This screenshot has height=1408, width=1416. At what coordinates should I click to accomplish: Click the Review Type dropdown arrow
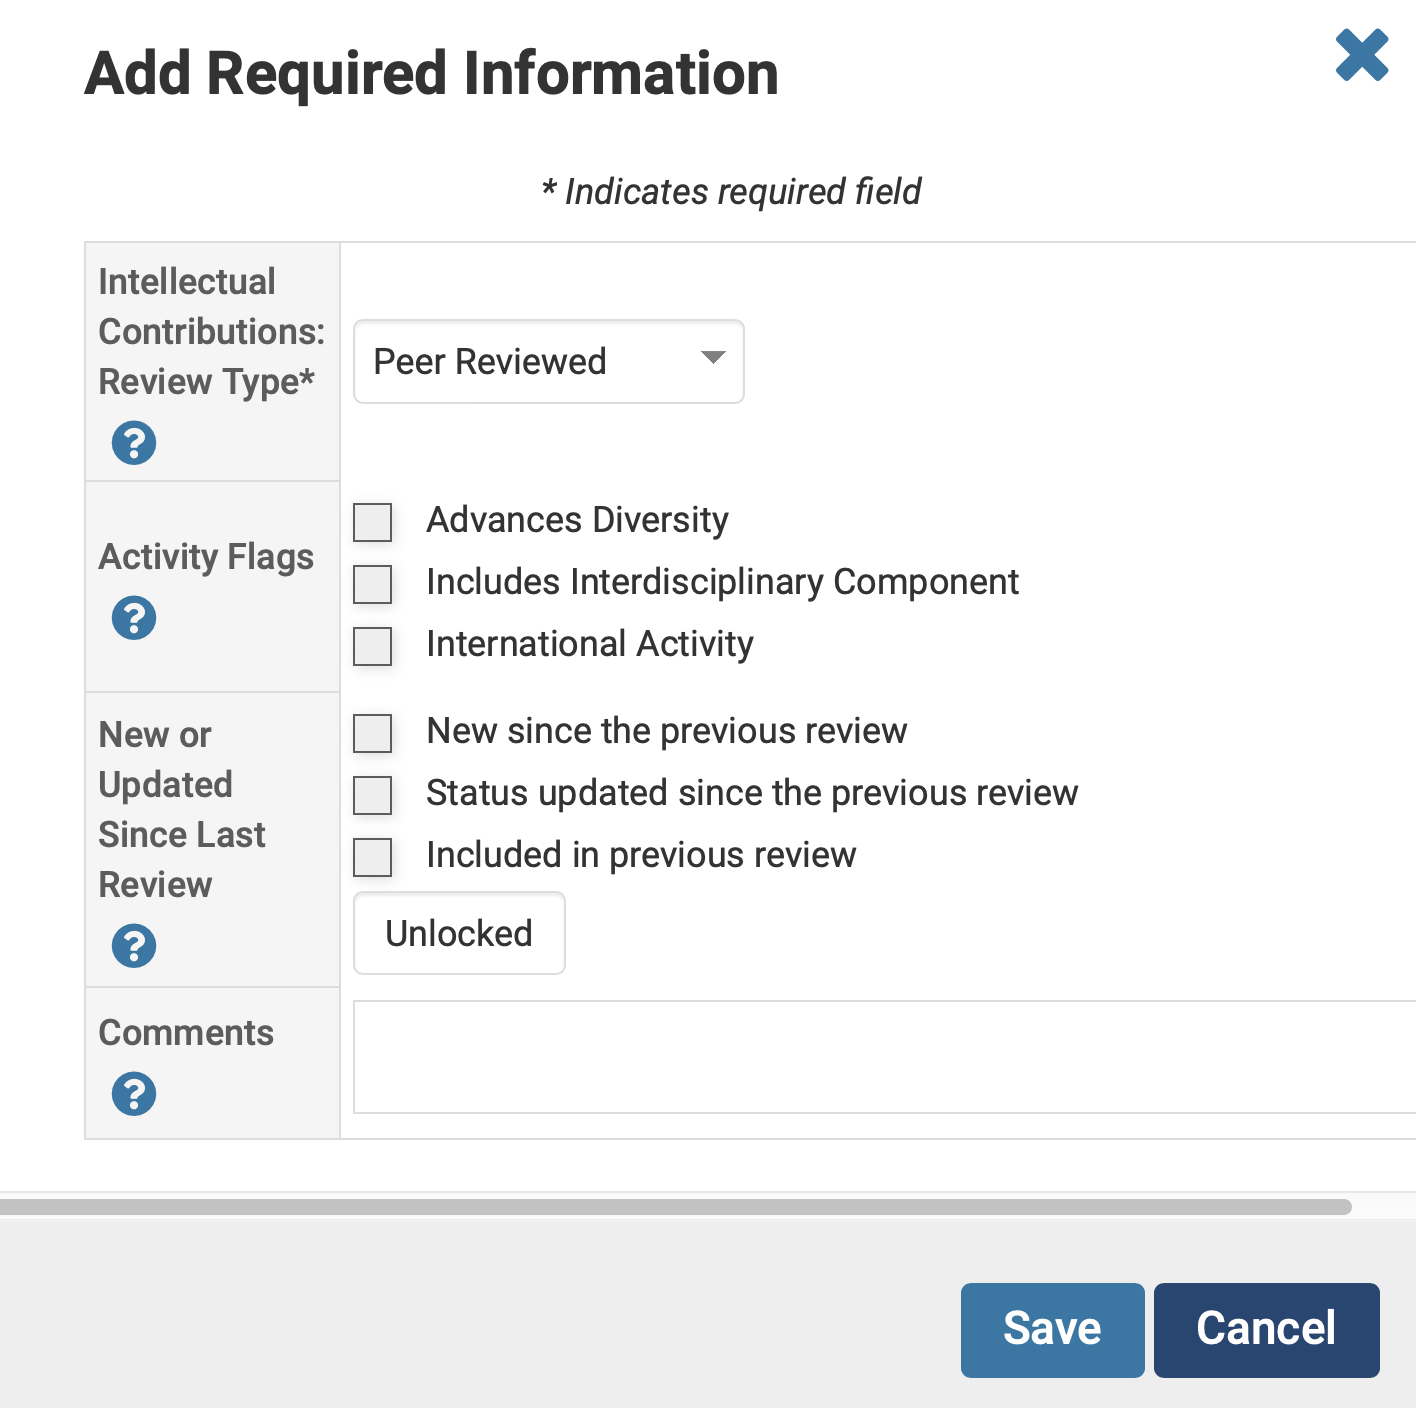tap(713, 359)
